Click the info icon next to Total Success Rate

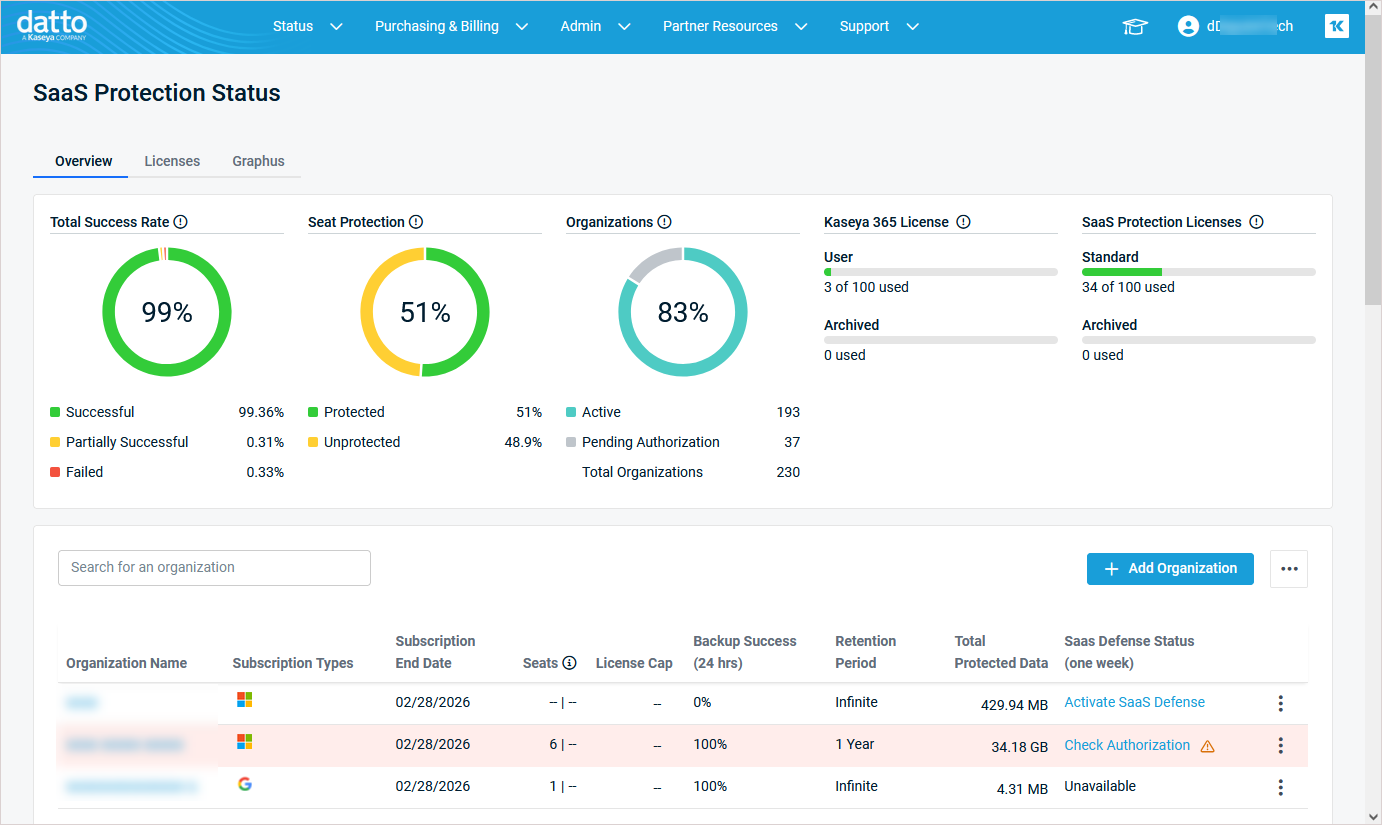point(181,222)
